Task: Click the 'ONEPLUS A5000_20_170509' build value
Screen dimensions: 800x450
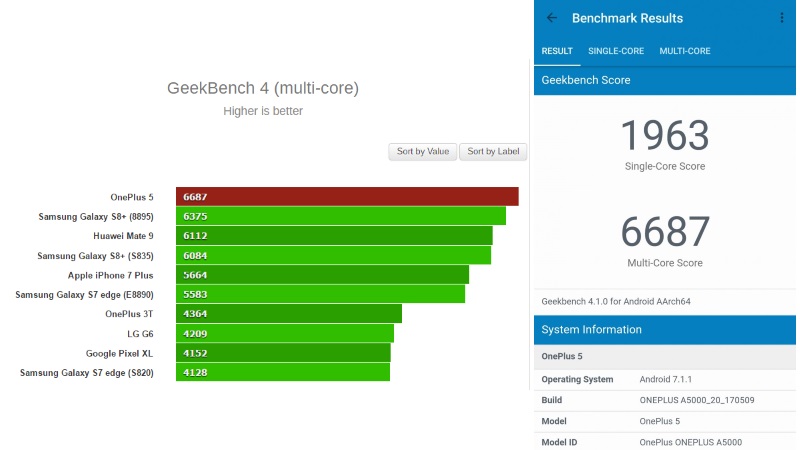Action: 697,400
